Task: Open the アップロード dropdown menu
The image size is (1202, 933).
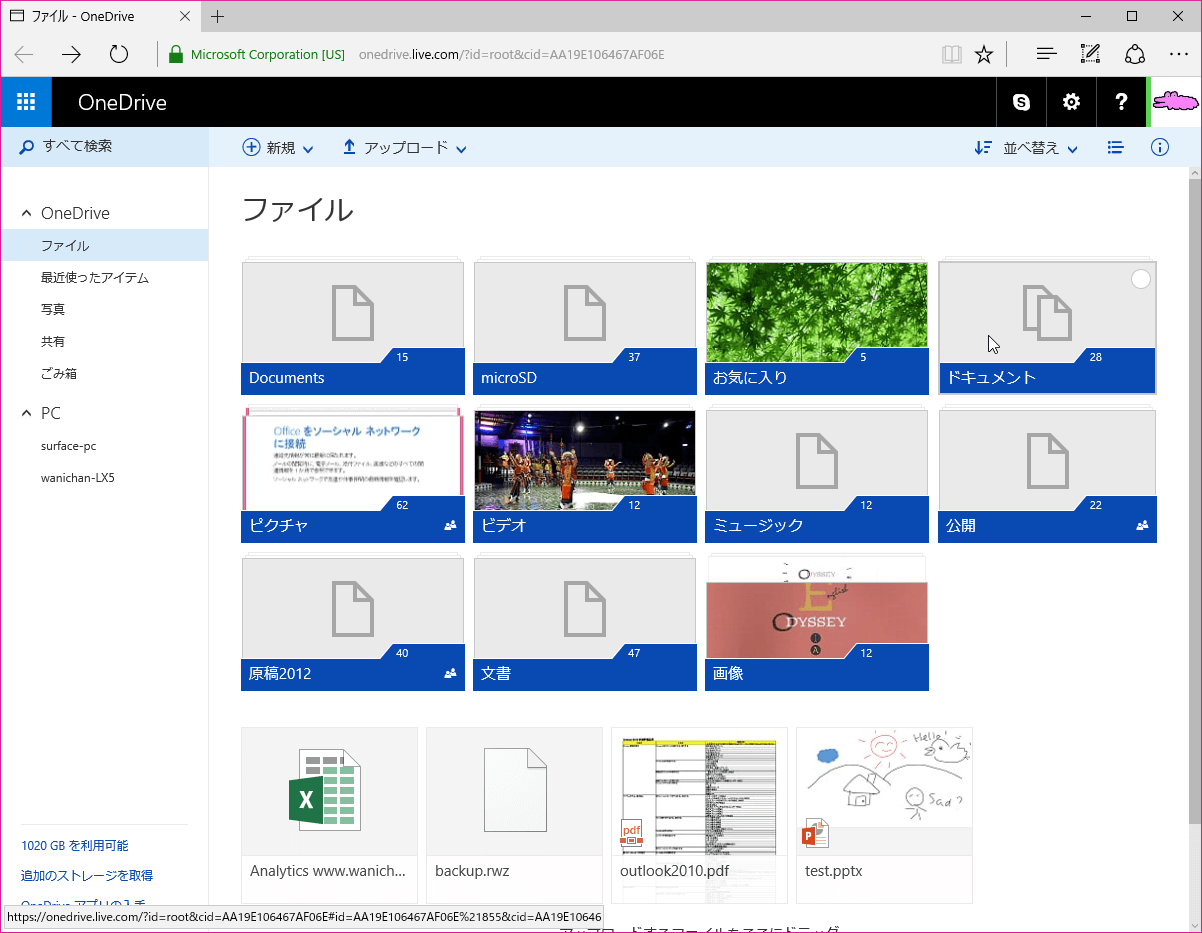Action: click(x=405, y=148)
